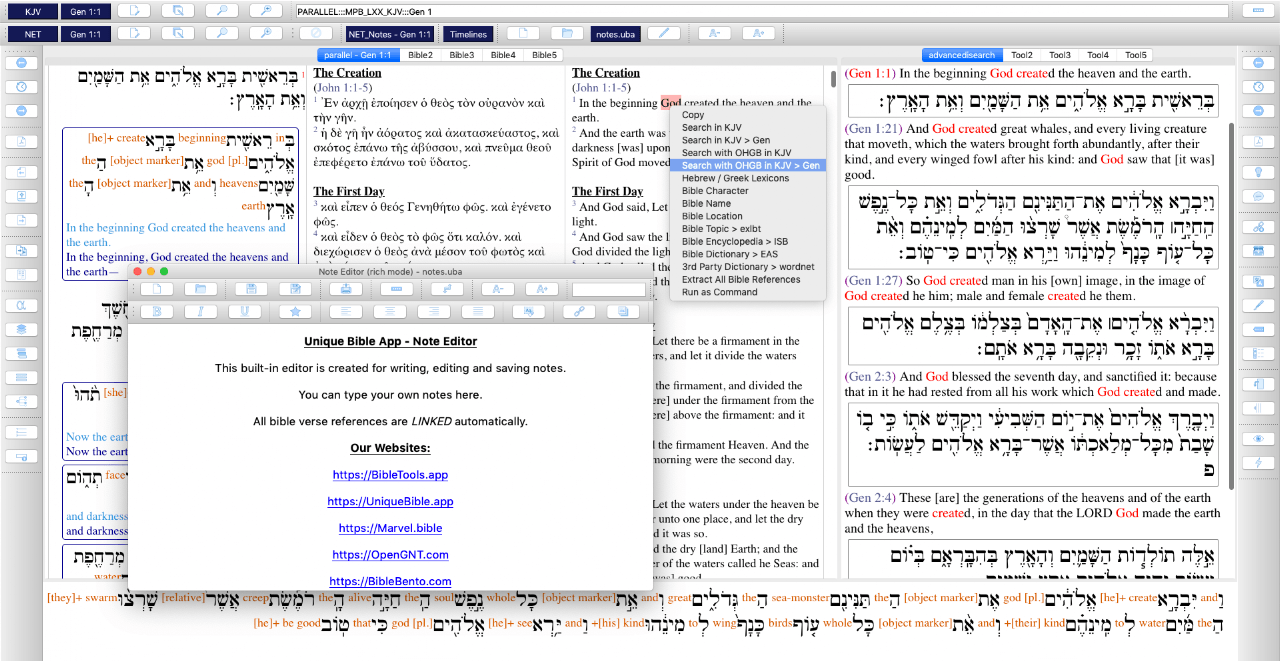Click Note Editor A+ increase font icon
Image resolution: width=1280 pixels, height=661 pixels.
click(541, 289)
